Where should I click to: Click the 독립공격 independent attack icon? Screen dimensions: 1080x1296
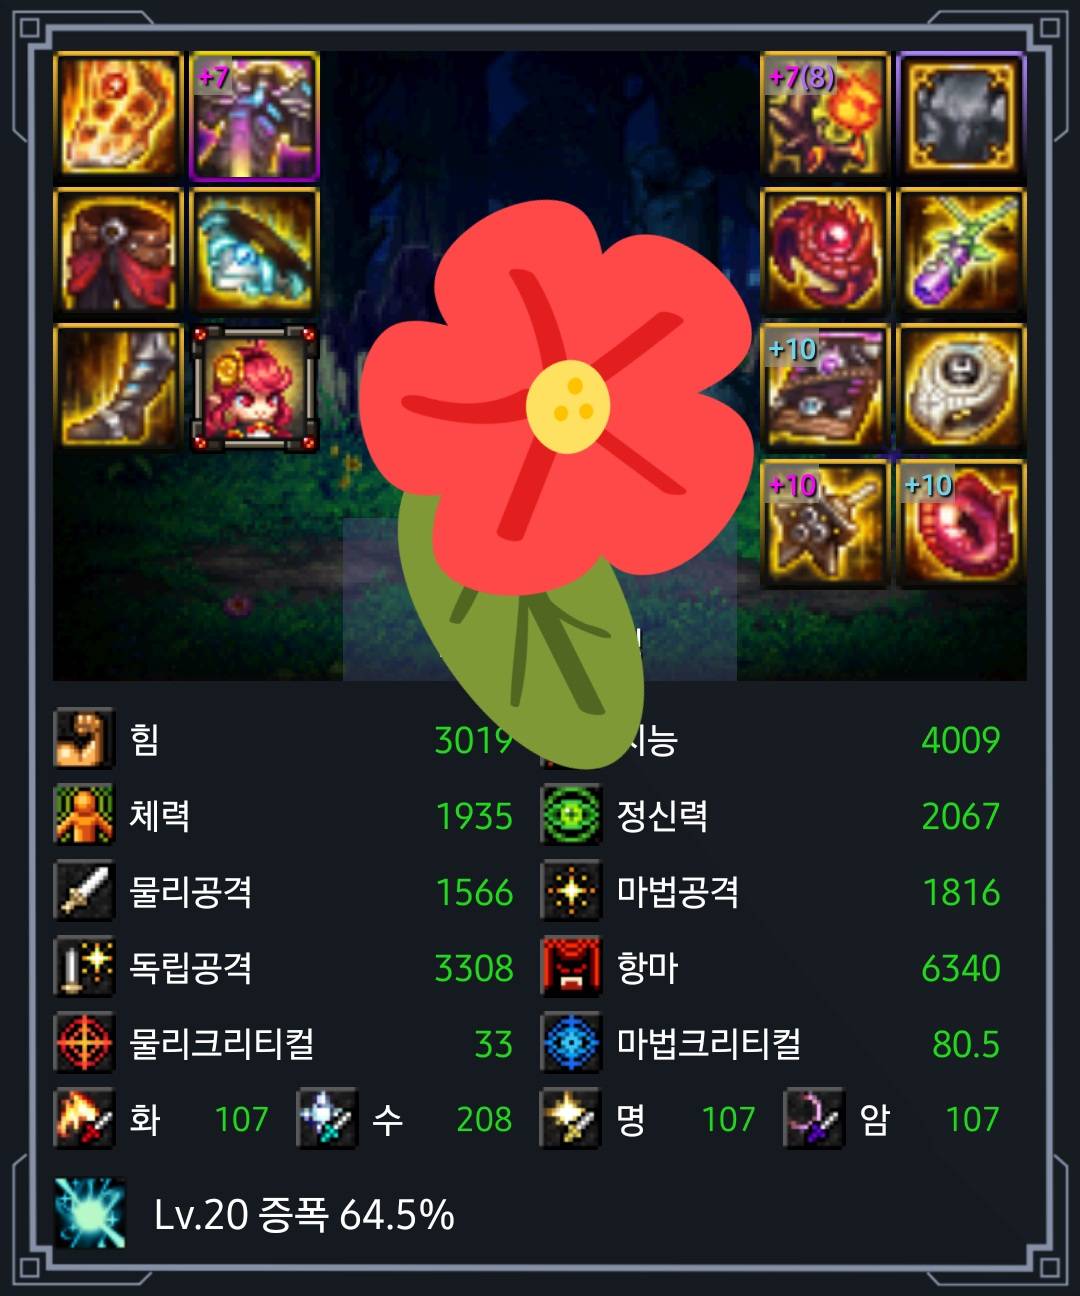pos(84,967)
